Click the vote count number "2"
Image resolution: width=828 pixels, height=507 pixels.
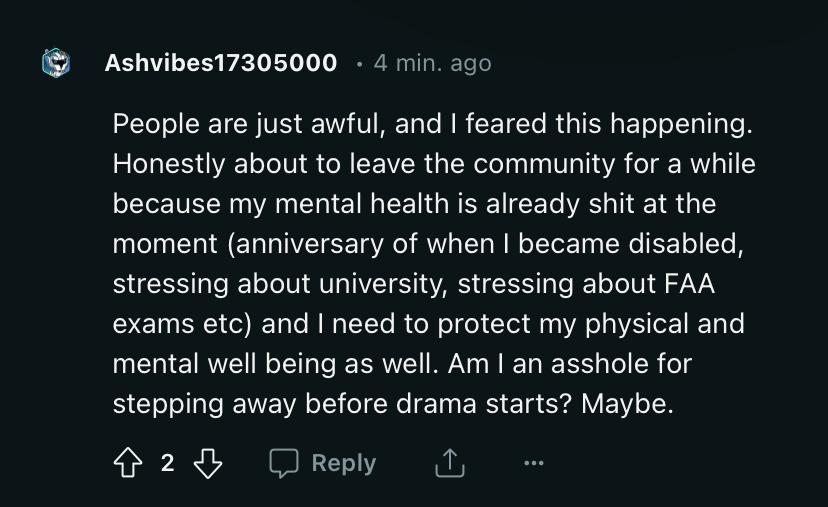(x=167, y=463)
